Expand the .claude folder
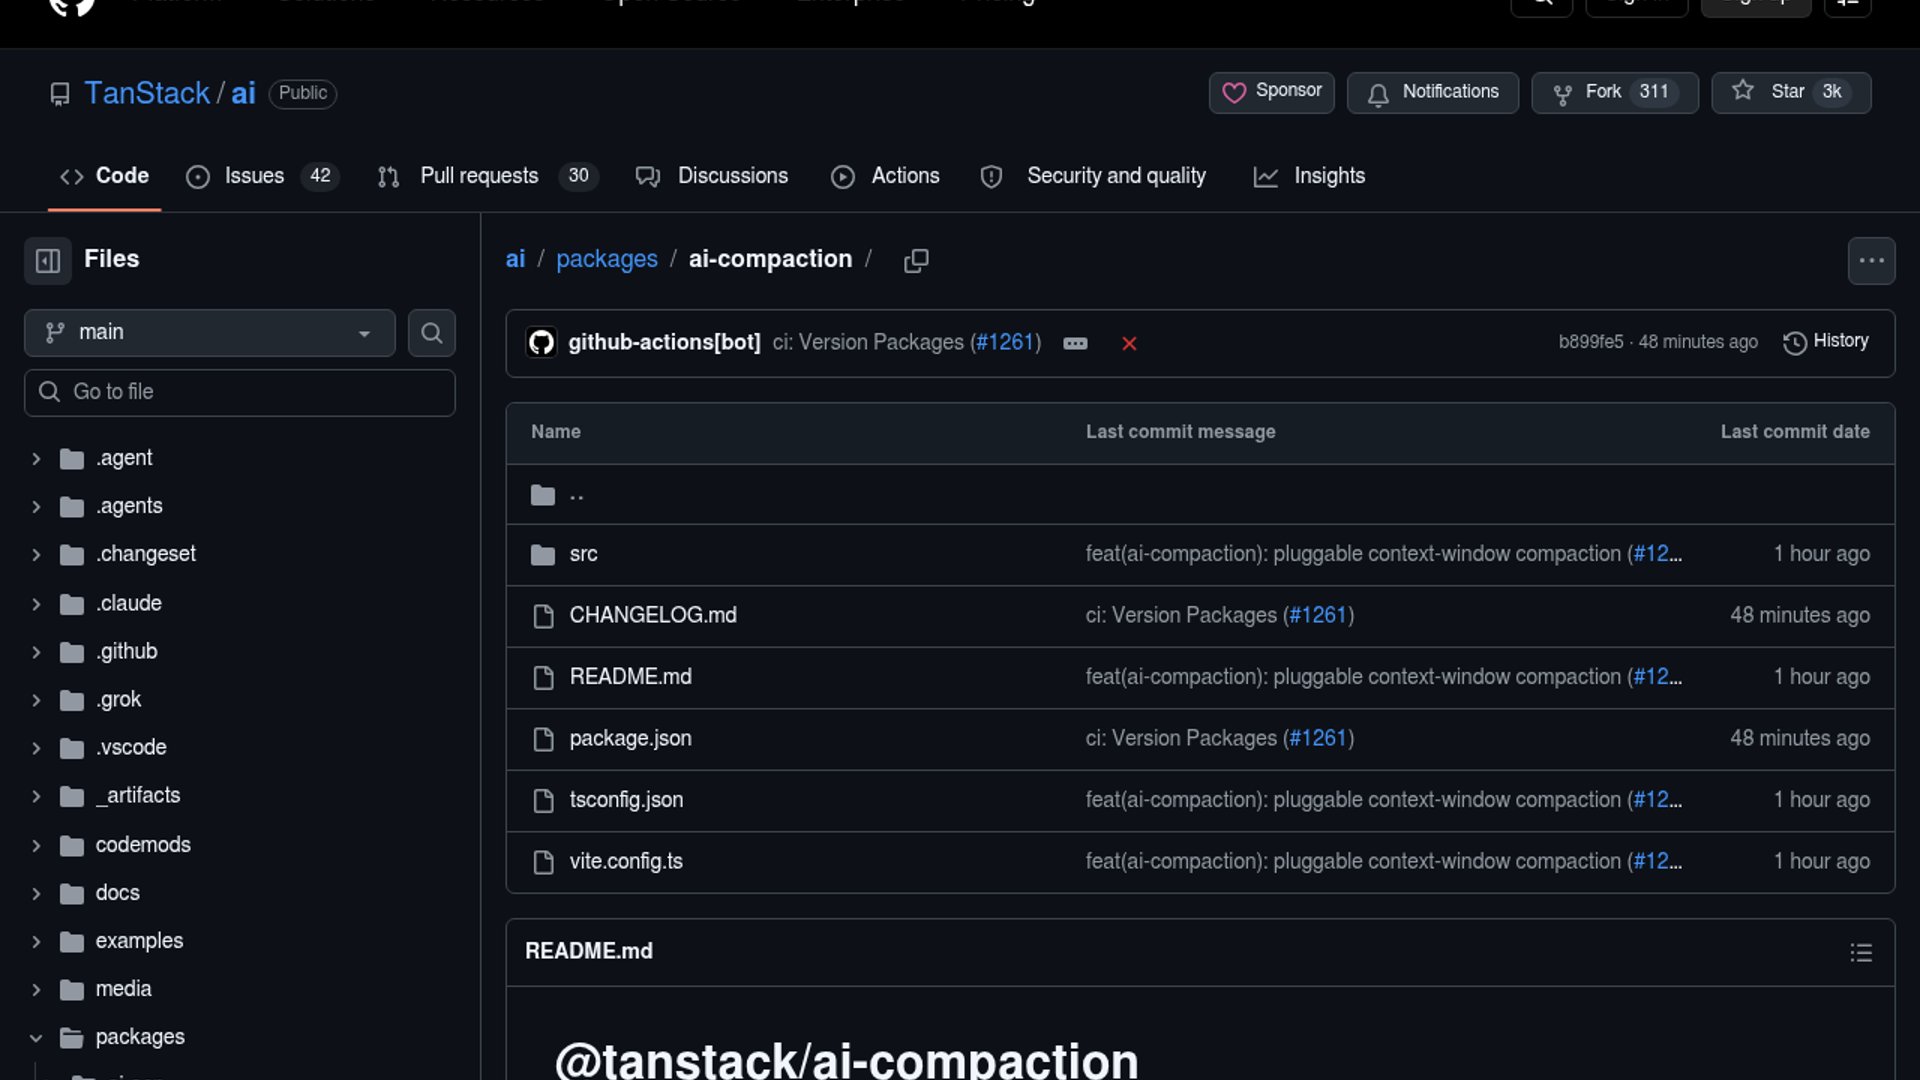This screenshot has width=1920, height=1080. 36,604
